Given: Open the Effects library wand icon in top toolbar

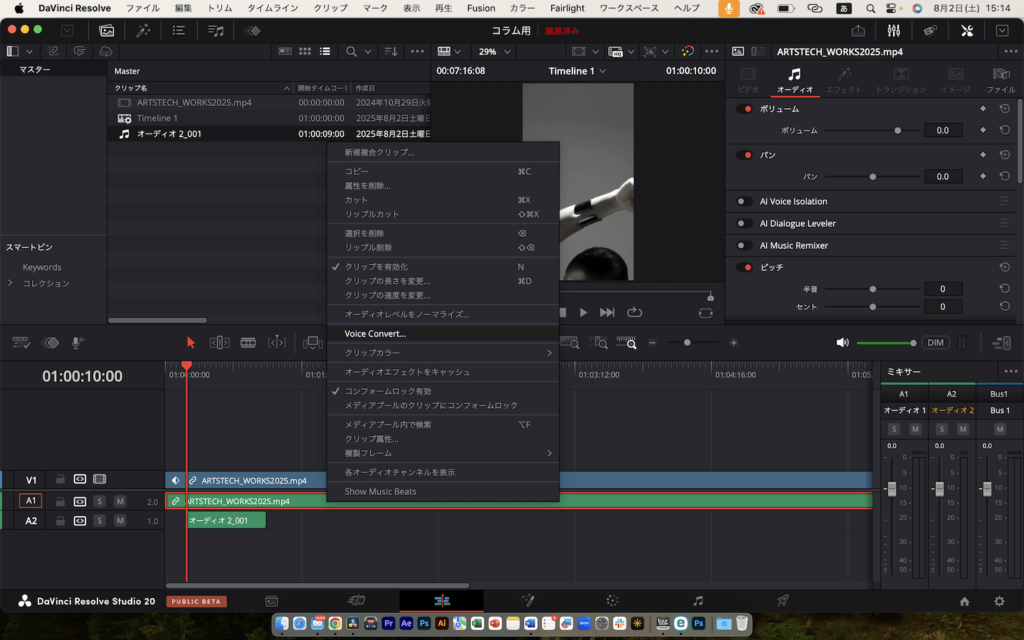Looking at the screenshot, I should (144, 31).
